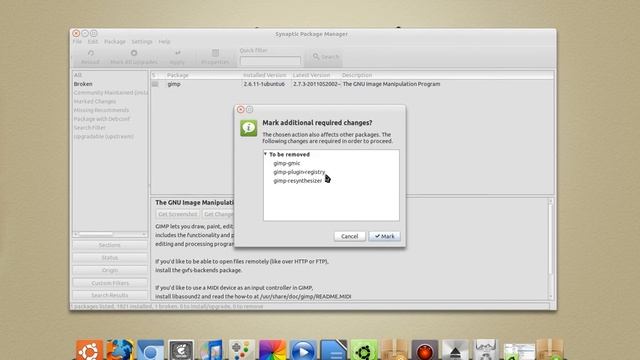The width and height of the screenshot is (640, 360).
Task: Click the Custom Filters button
Action: click(x=110, y=283)
